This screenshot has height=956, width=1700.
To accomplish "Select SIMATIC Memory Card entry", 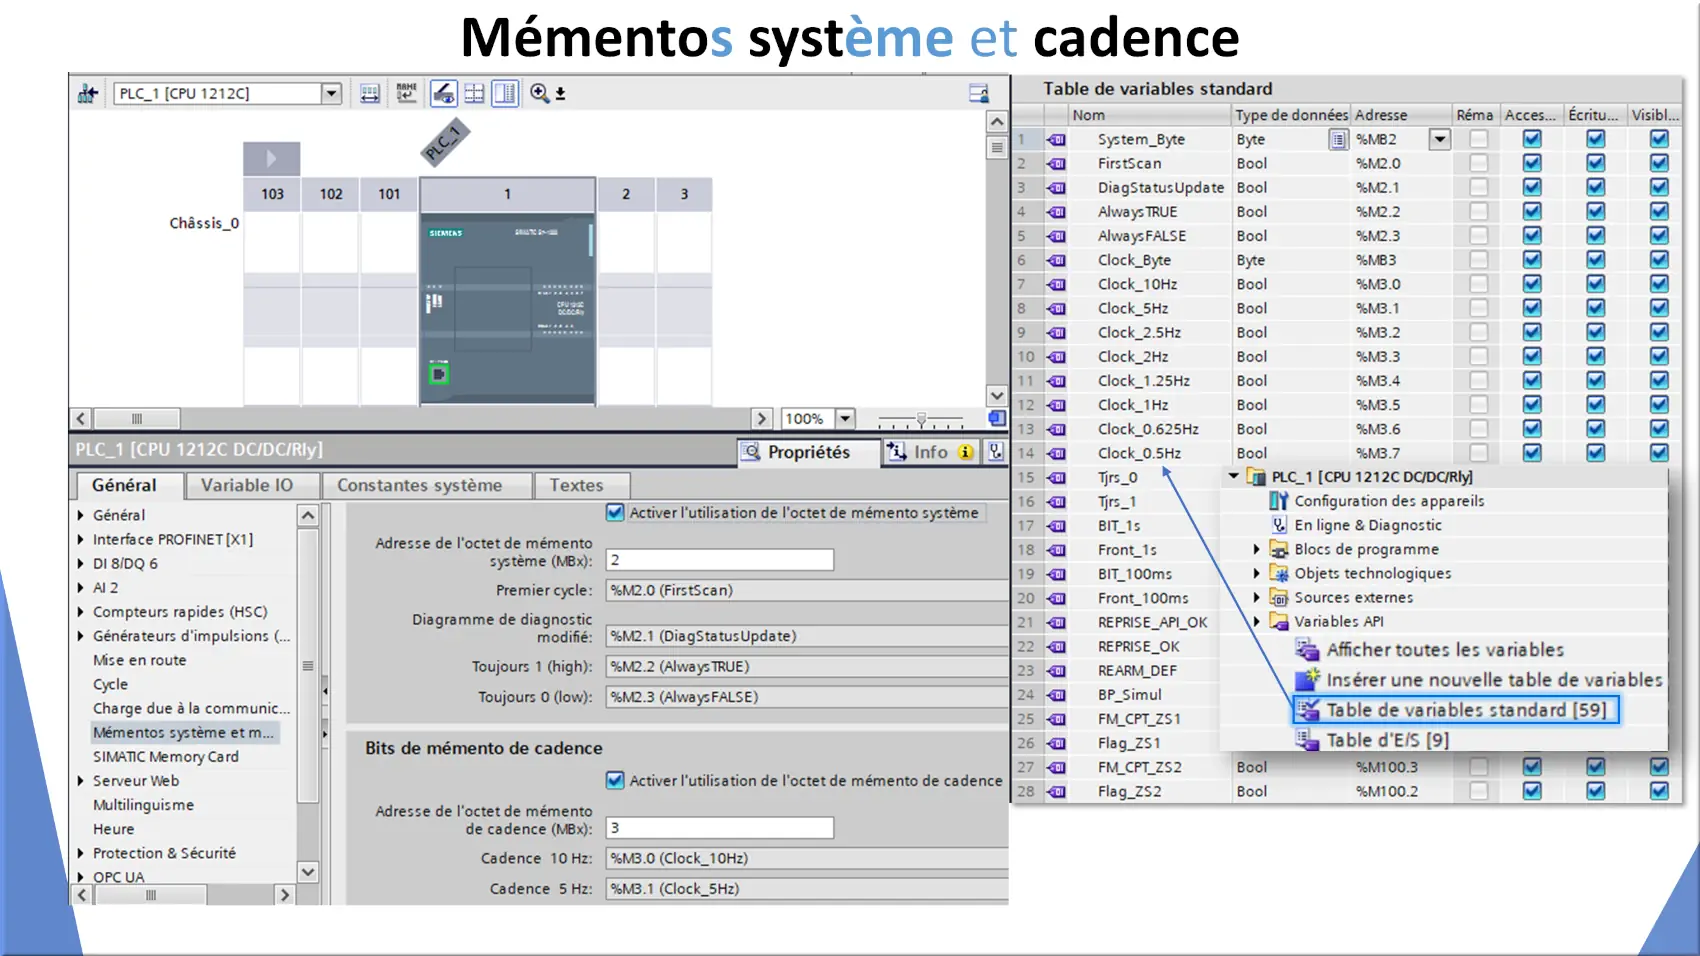I will point(166,757).
